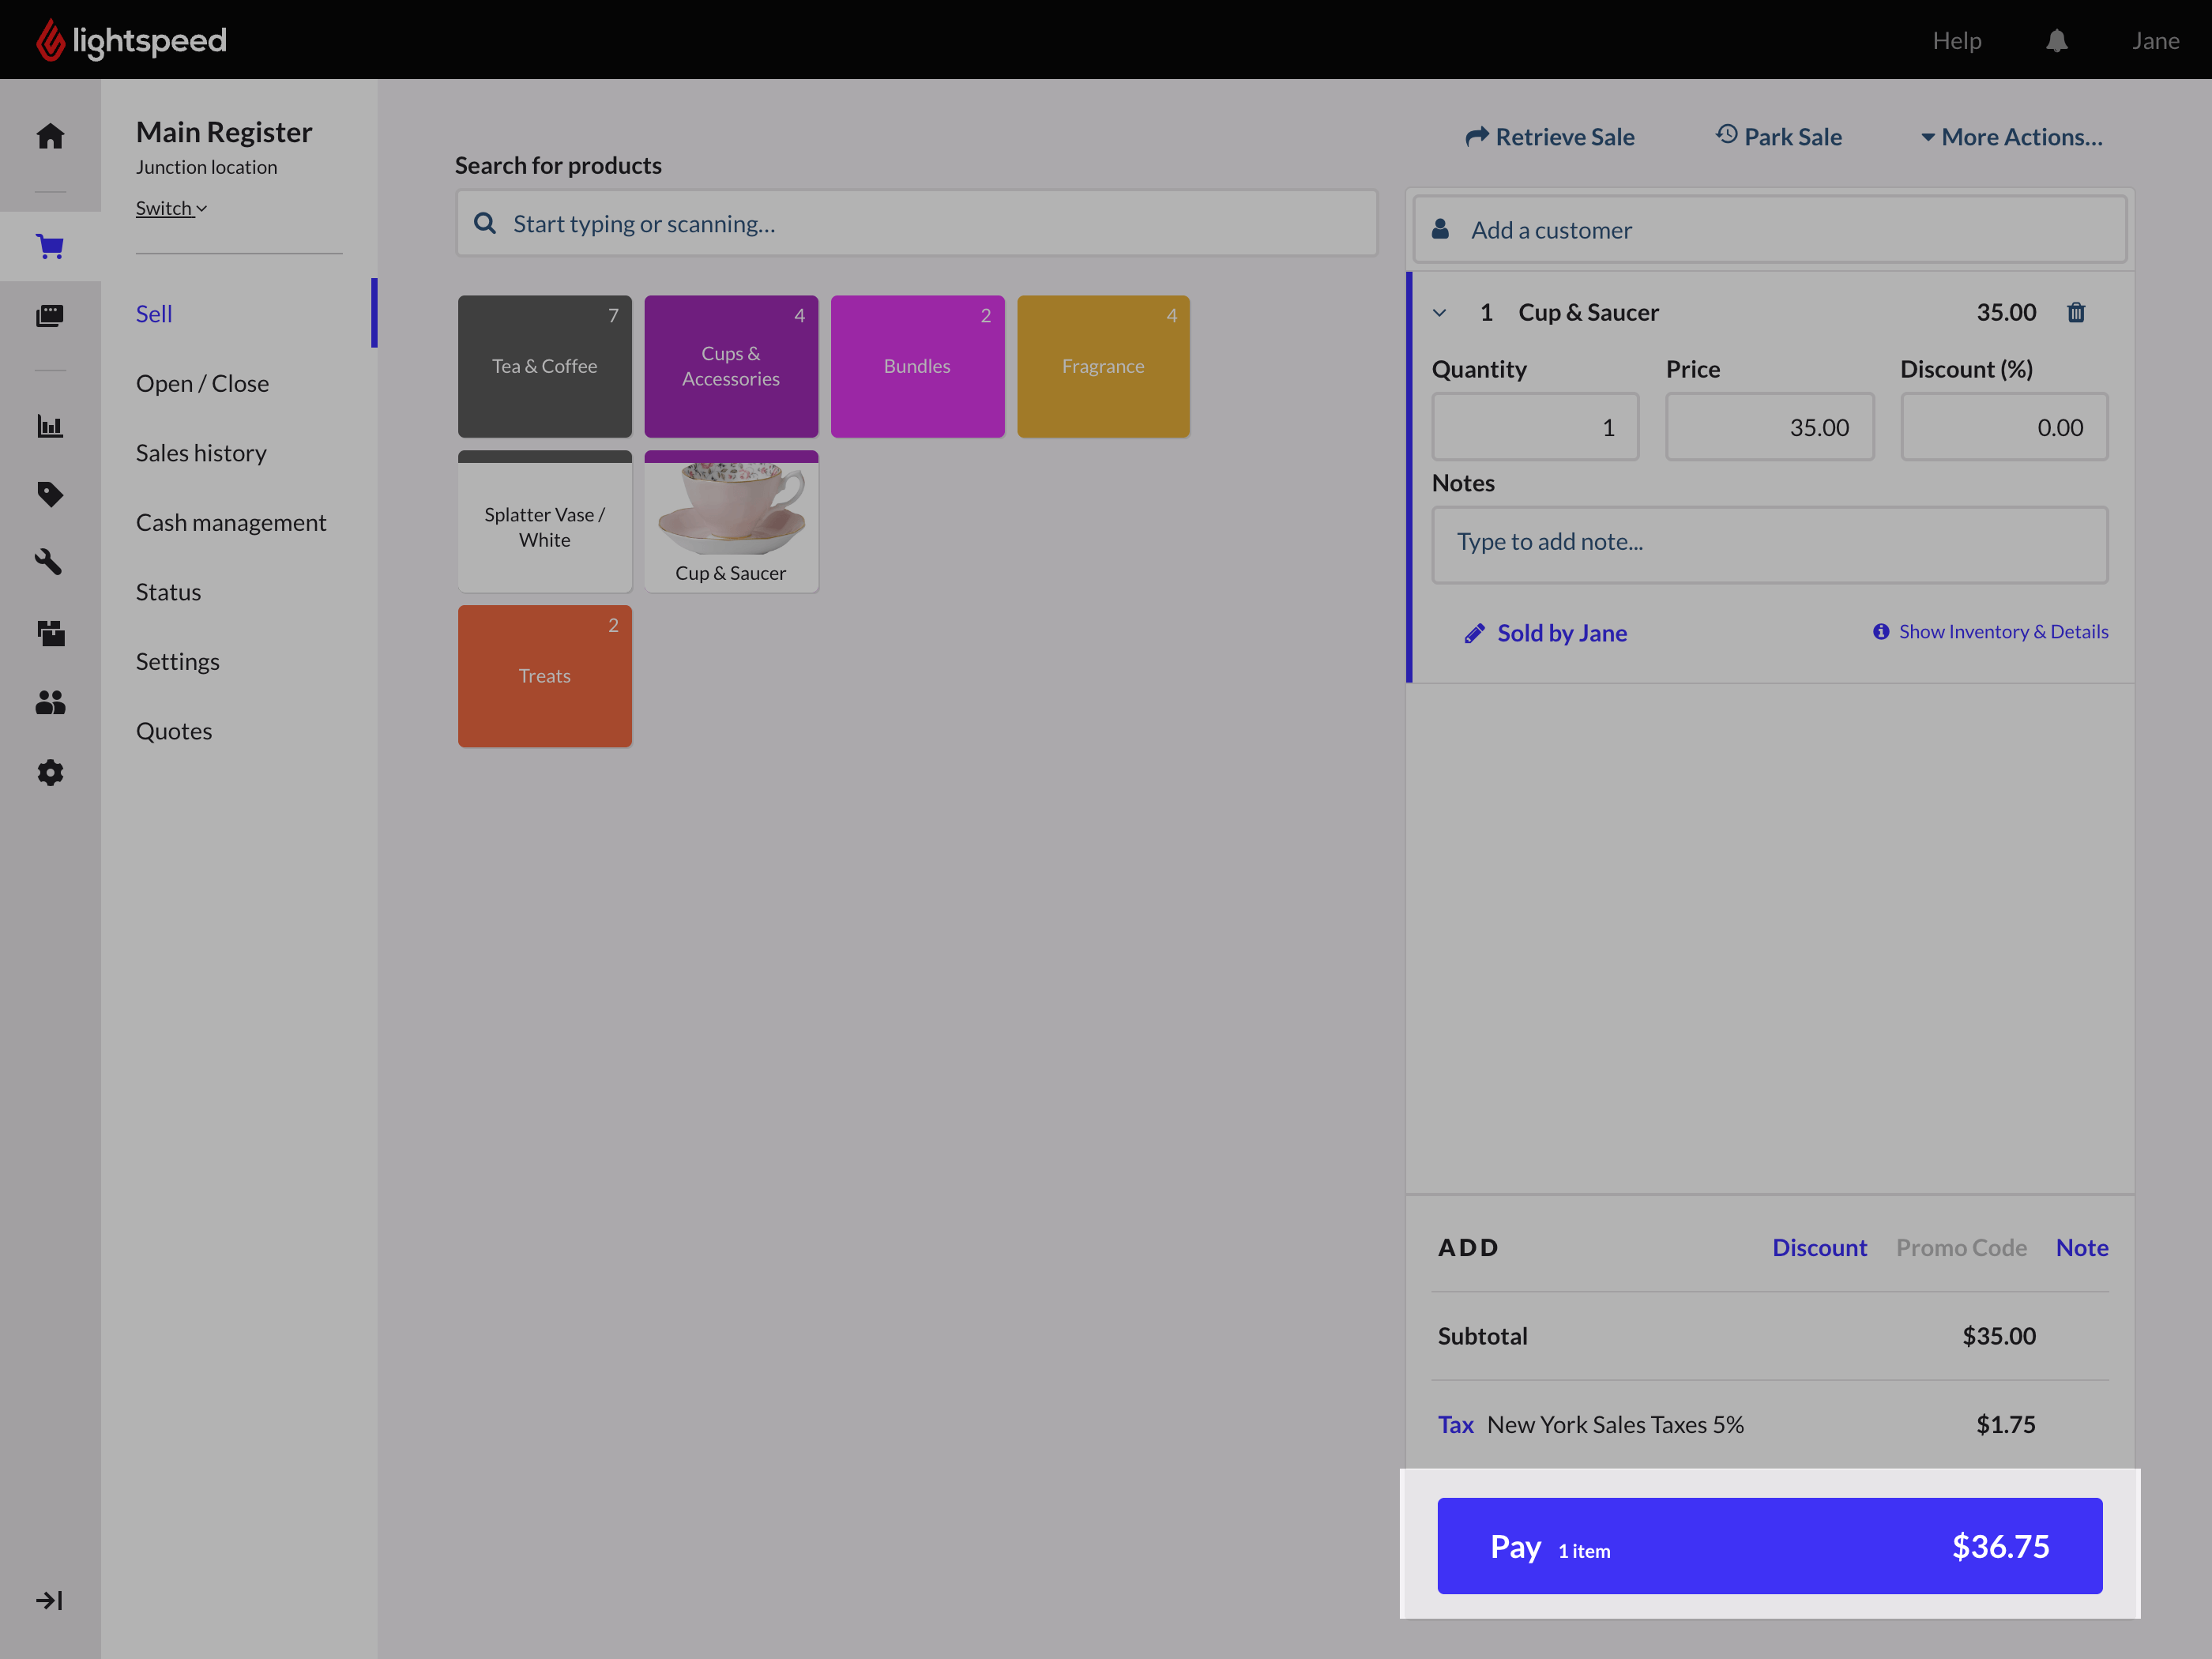Click the product search field
Screen dimensions: 2212x1659
click(916, 224)
